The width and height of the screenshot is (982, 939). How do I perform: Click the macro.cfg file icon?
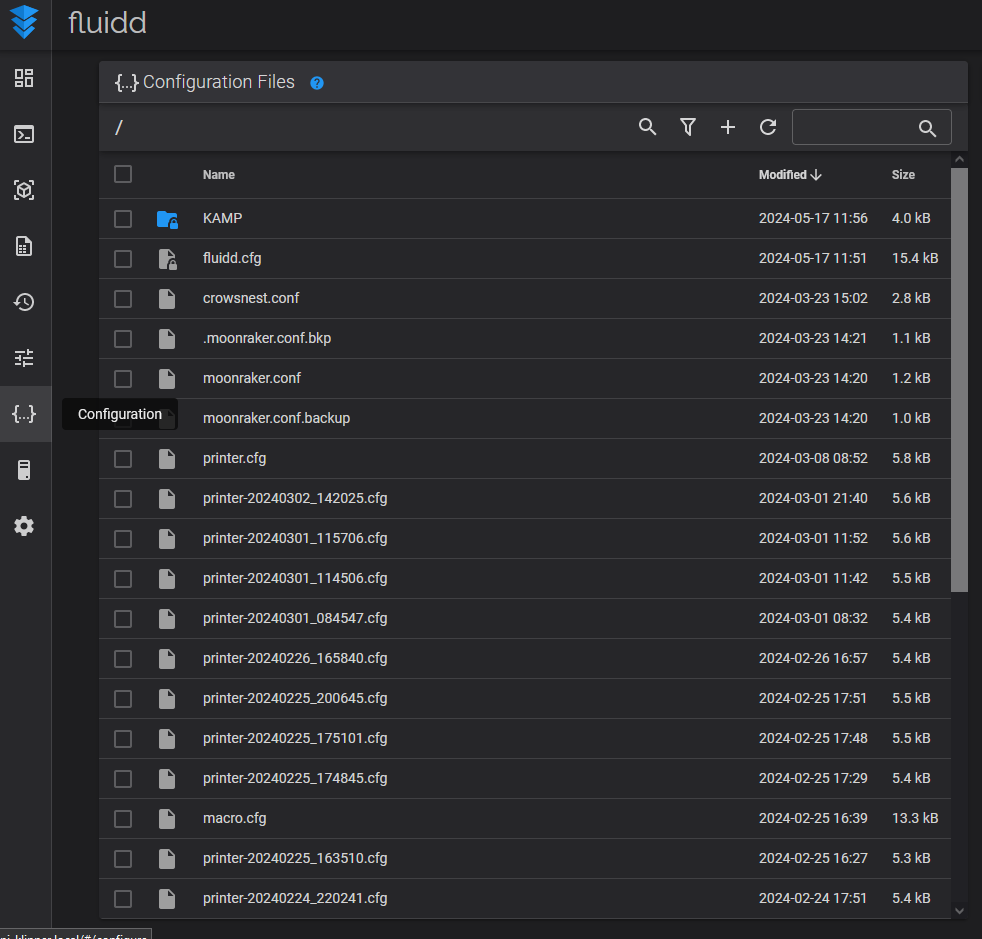coord(167,819)
